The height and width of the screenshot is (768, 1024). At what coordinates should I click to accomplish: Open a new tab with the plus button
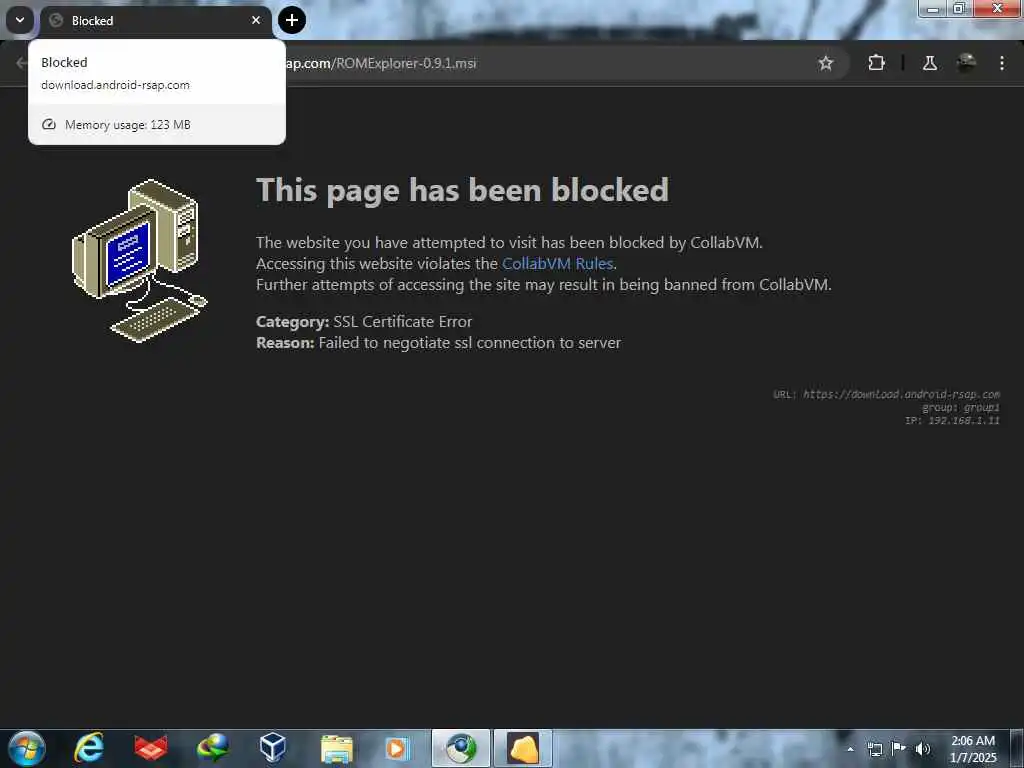(x=292, y=20)
